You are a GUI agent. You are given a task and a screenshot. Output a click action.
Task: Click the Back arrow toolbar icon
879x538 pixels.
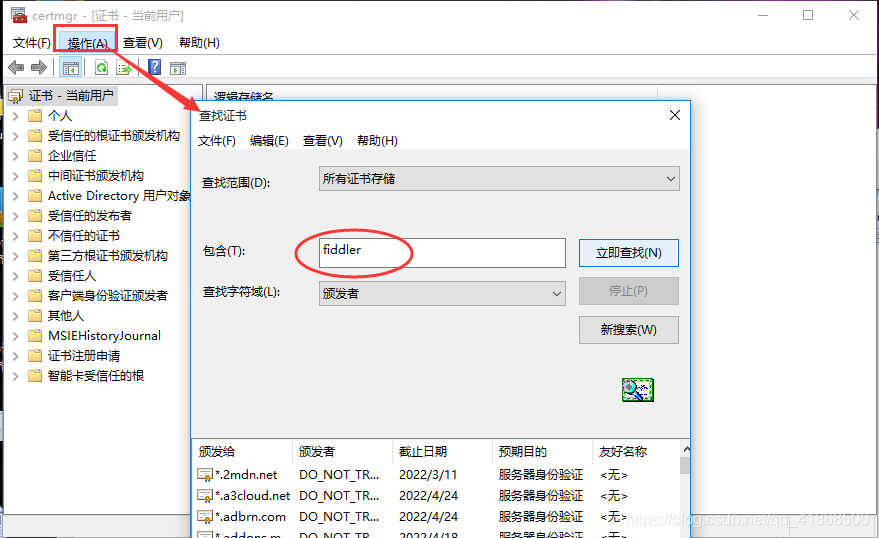(x=16, y=68)
